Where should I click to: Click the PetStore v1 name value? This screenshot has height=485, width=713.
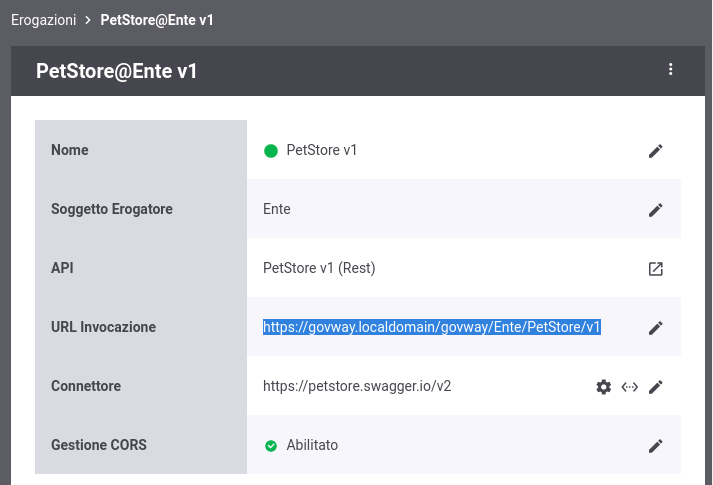pyautogui.click(x=321, y=150)
